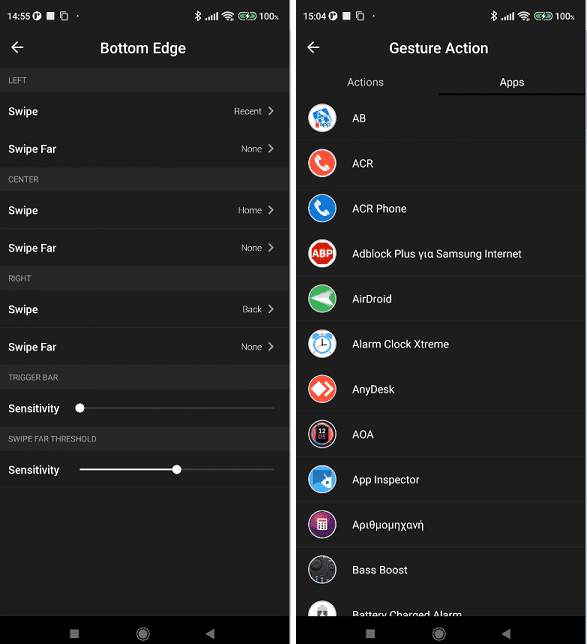The image size is (587, 644).
Task: Select the Center Swipe setting label
Action: pos(23,210)
